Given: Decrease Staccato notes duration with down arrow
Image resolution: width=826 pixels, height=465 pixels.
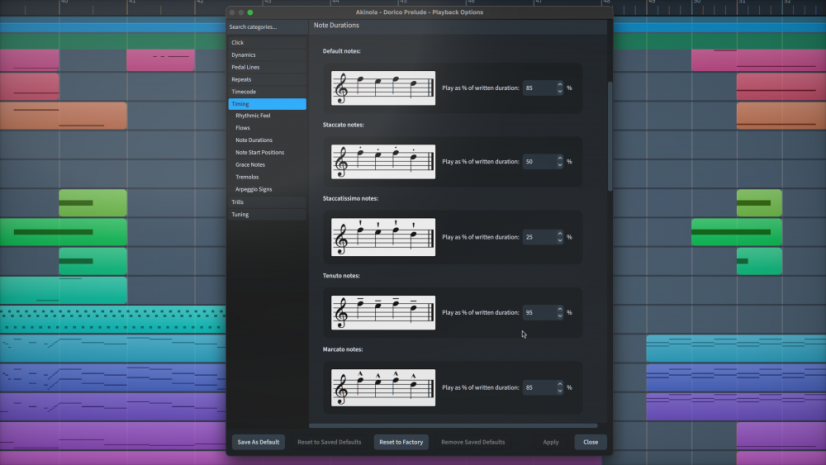Looking at the screenshot, I should point(559,165).
